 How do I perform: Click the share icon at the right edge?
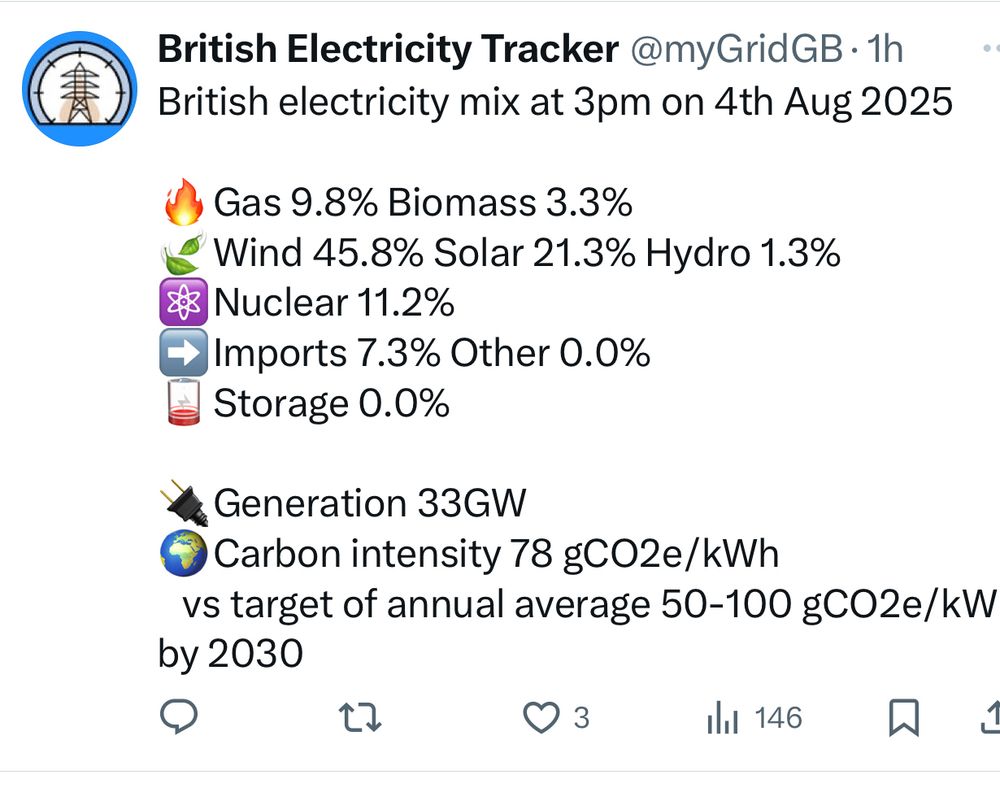pos(990,717)
